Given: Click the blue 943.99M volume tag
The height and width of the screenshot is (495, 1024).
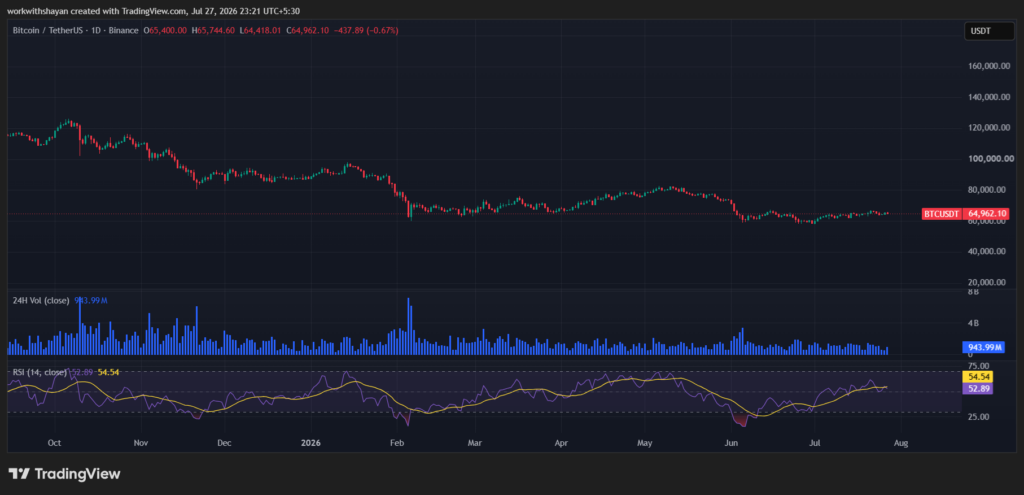Looking at the screenshot, I should tap(984, 347).
